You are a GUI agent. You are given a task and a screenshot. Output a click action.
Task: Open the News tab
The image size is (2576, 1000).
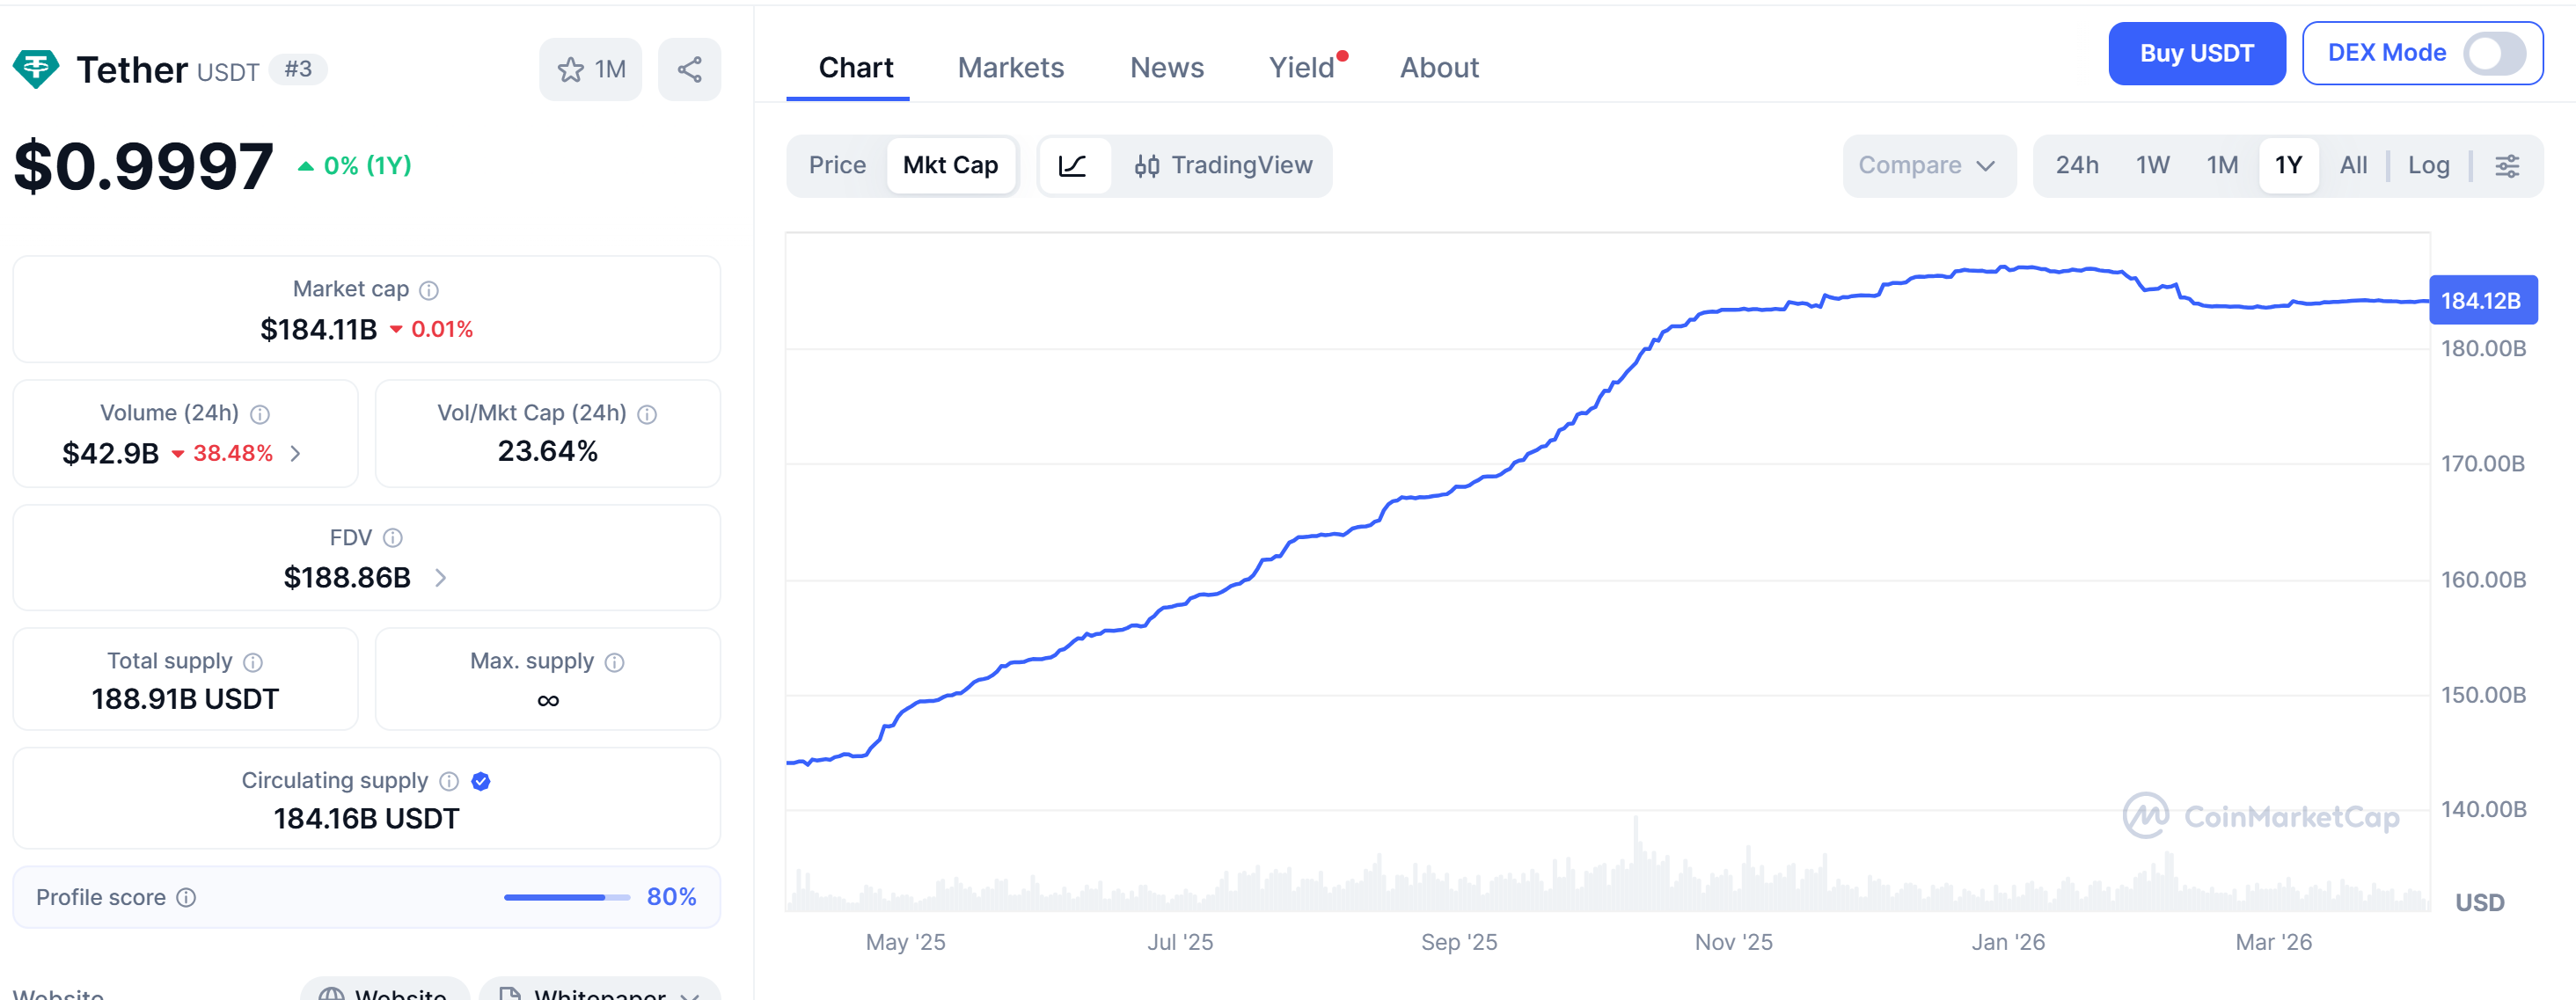click(1166, 67)
